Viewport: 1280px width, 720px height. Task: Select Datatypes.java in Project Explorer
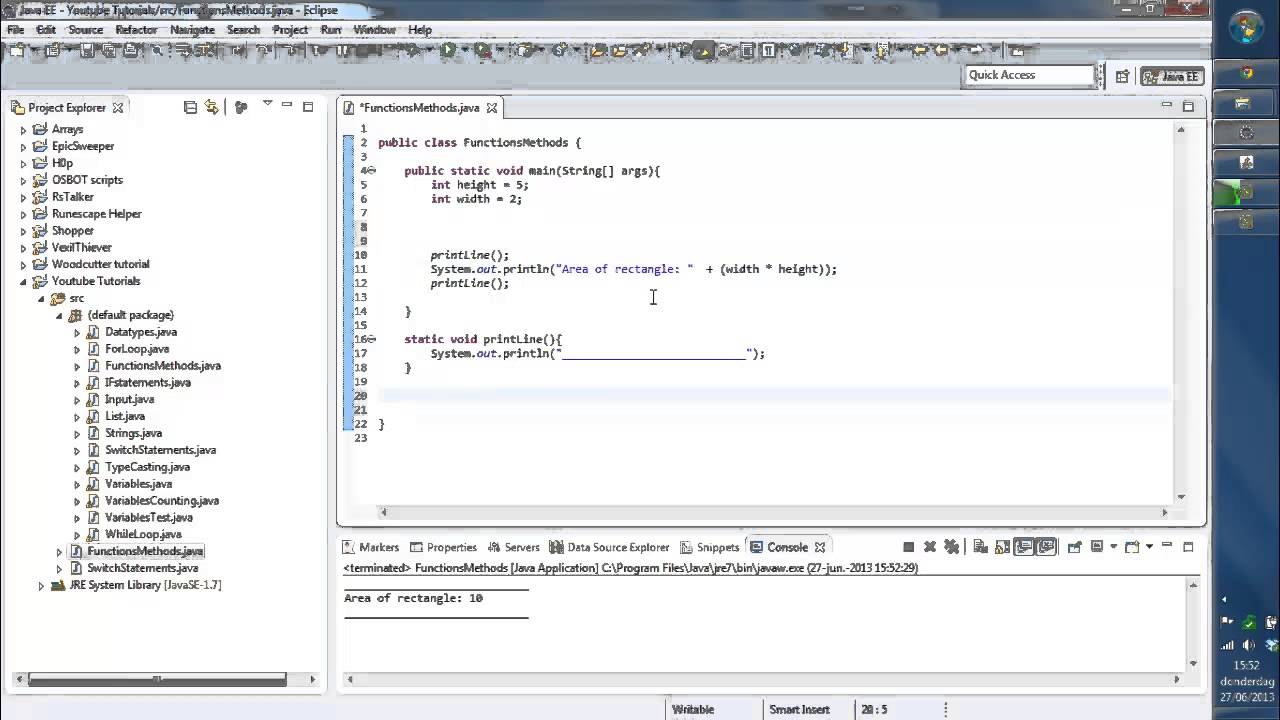[140, 332]
